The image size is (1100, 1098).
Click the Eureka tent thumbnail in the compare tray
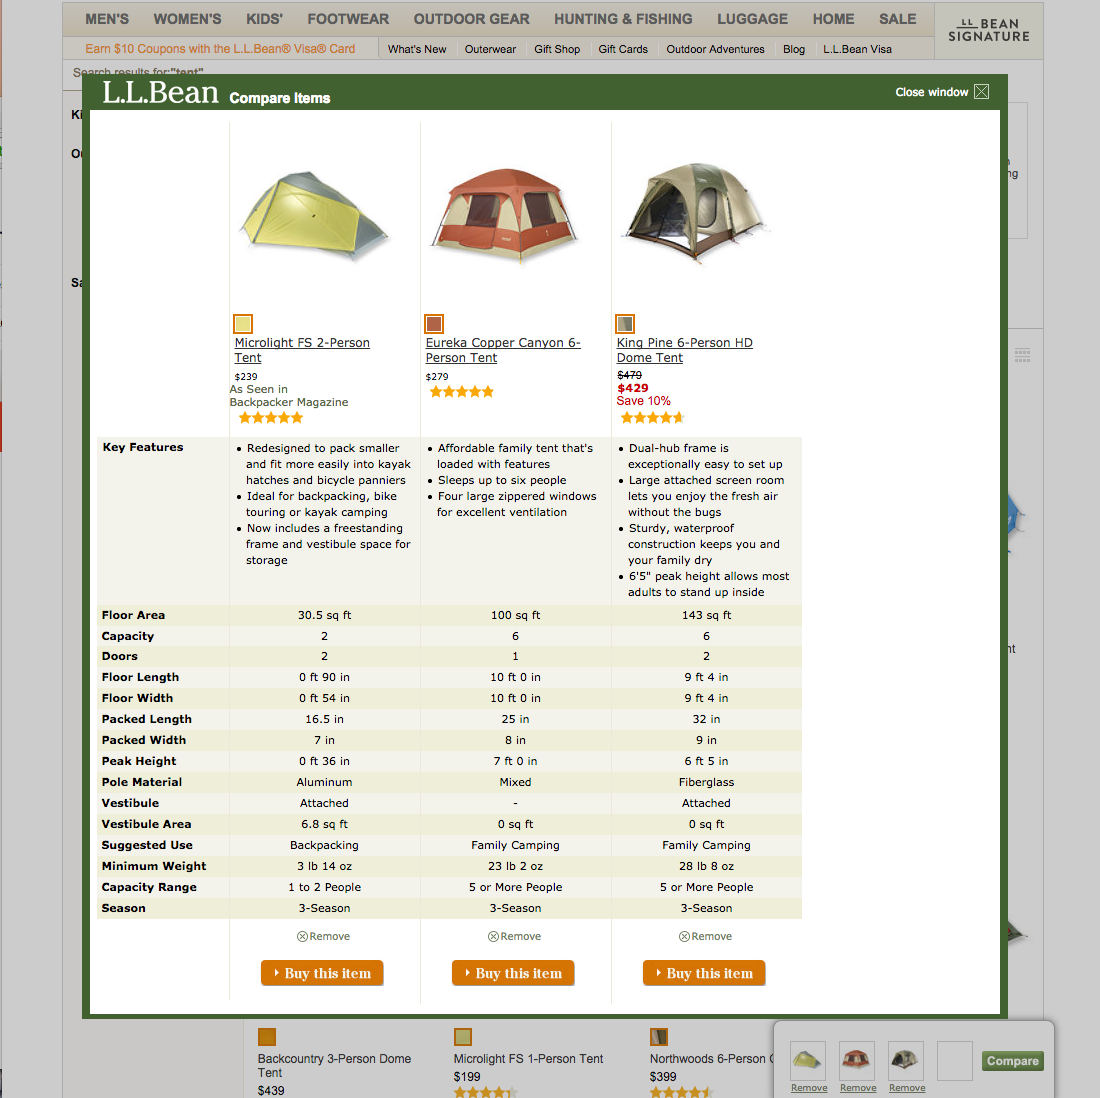click(857, 1061)
